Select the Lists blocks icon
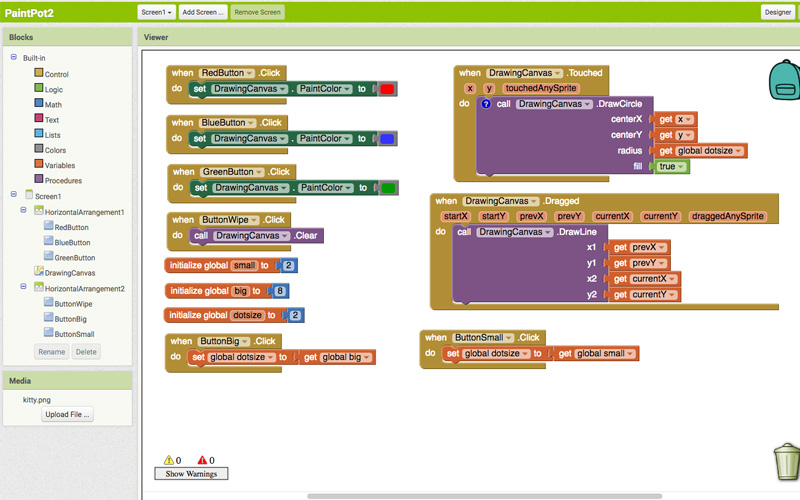The width and height of the screenshot is (800, 500). [39, 134]
